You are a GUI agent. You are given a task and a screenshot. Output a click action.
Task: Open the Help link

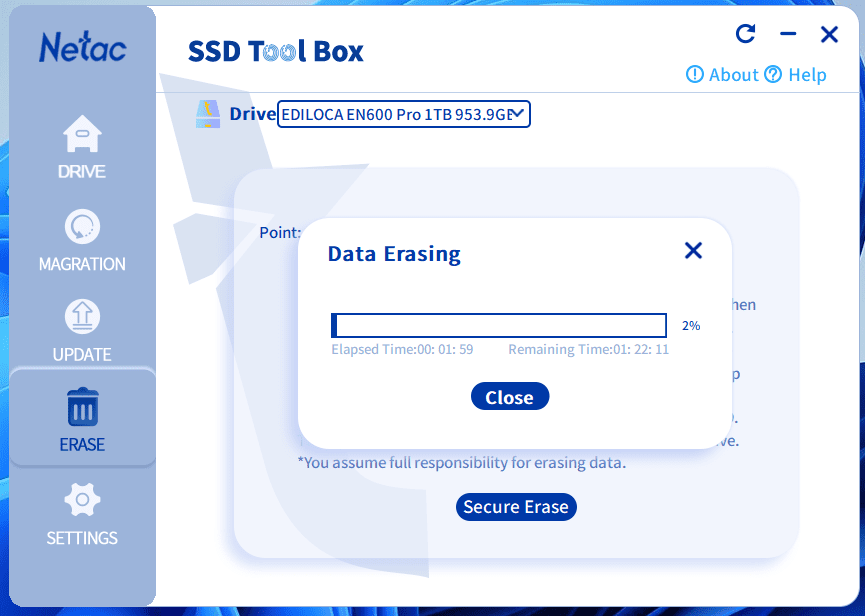point(795,74)
